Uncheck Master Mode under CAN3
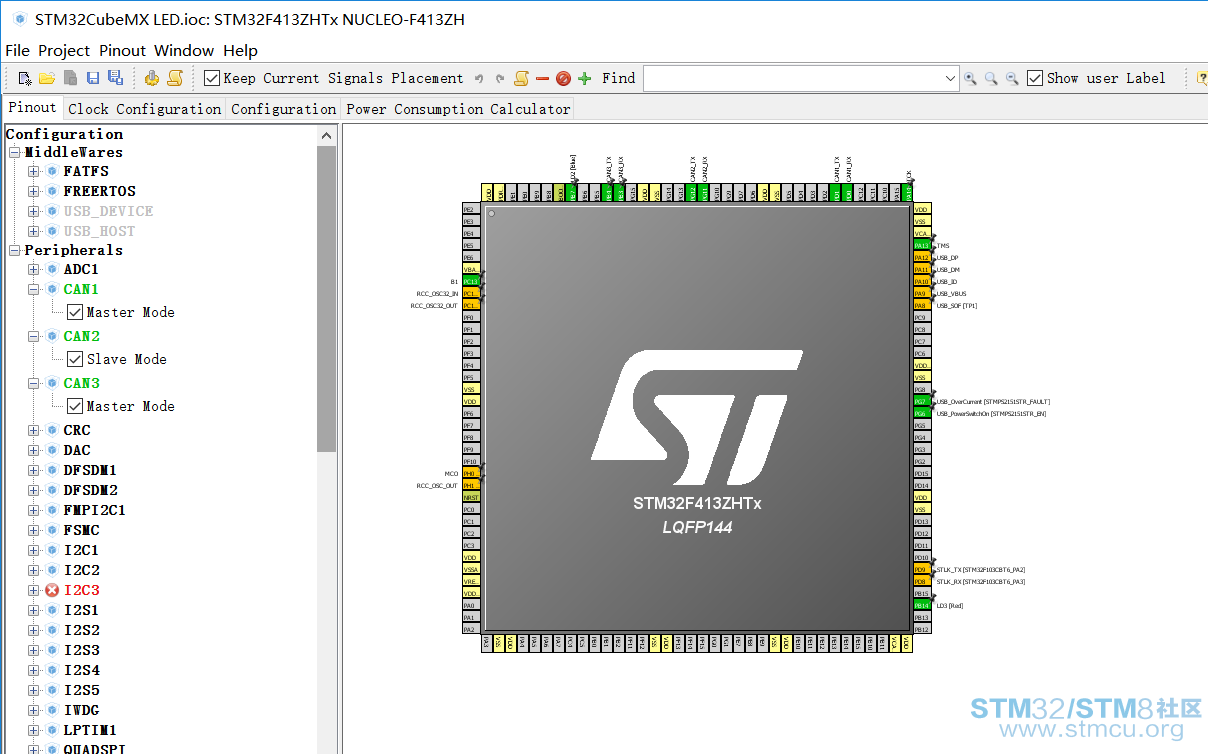This screenshot has height=754, width=1208. click(75, 406)
